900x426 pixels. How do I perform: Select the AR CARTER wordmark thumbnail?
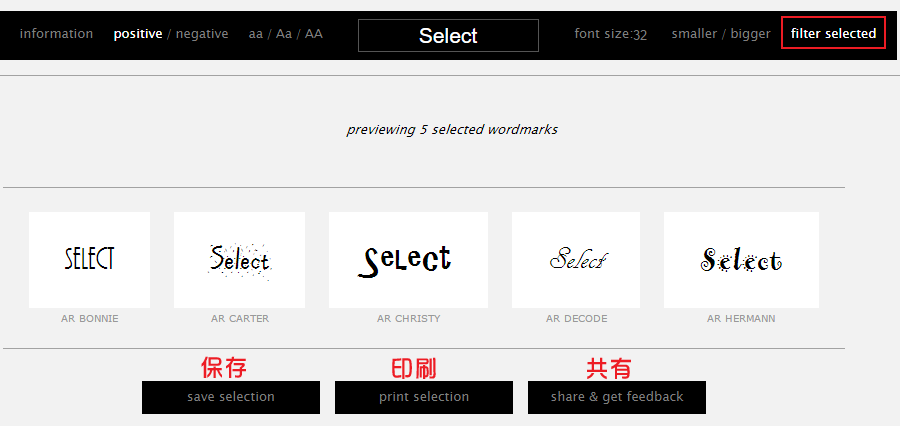click(239, 260)
